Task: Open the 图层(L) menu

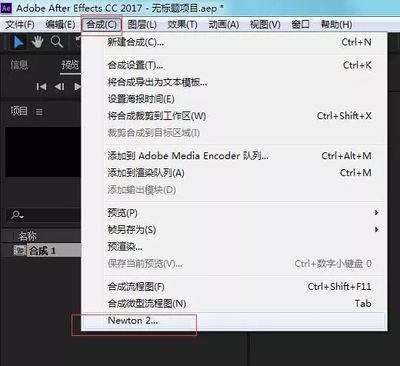Action: 142,24
